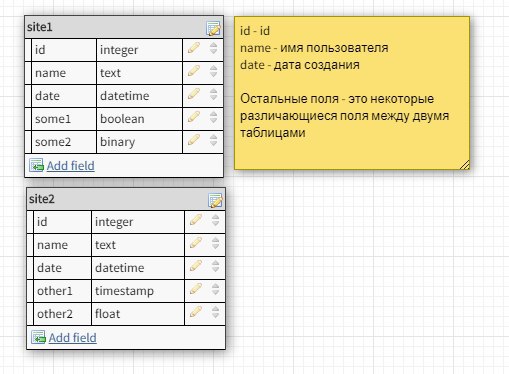509x374 pixels.
Task: Click the site2 date row reorder arrows
Action: click(215, 266)
